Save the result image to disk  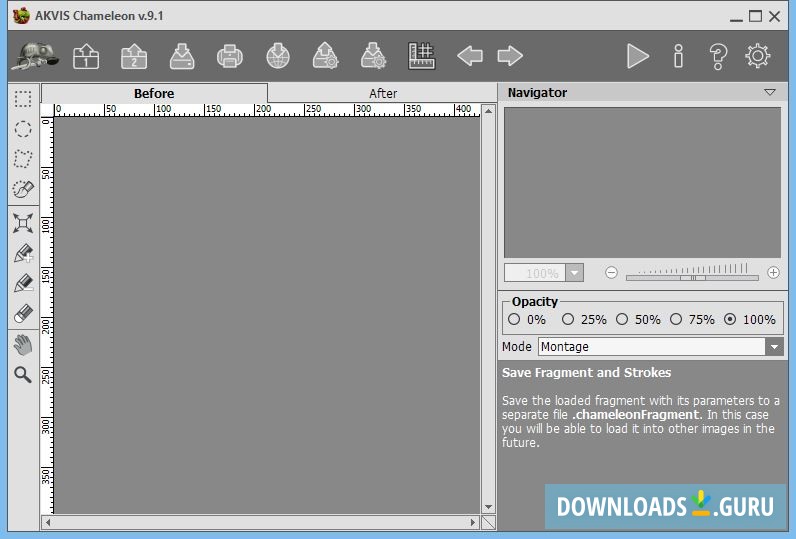tap(182, 56)
